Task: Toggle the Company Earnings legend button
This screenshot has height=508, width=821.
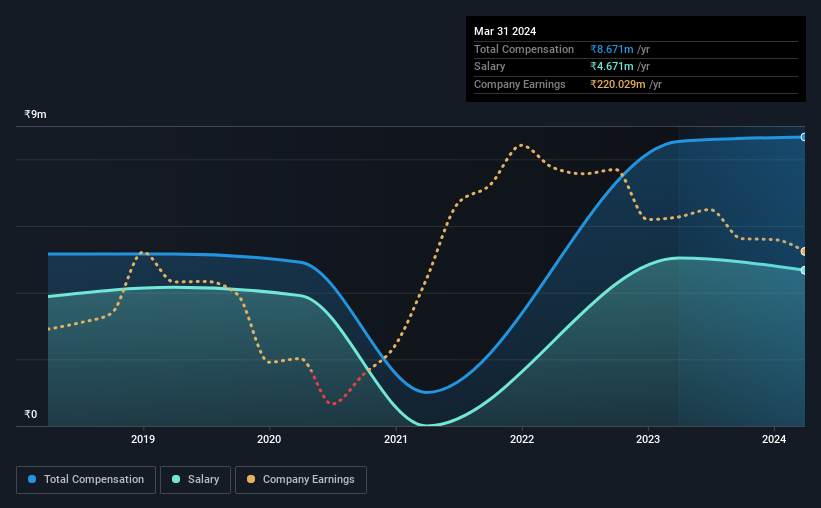Action: coord(301,480)
